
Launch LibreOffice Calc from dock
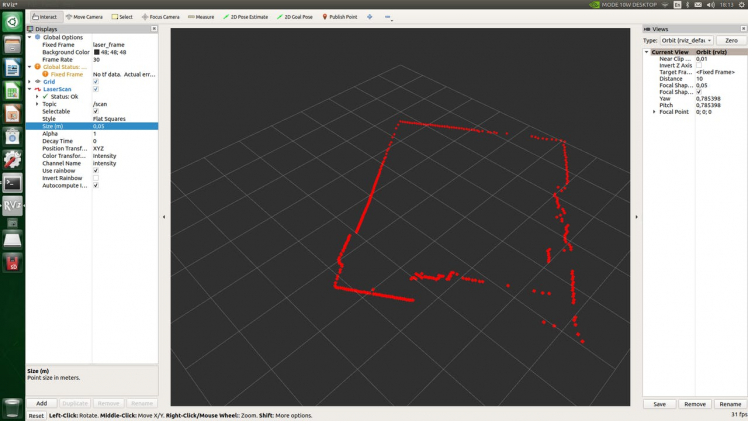pos(12,91)
